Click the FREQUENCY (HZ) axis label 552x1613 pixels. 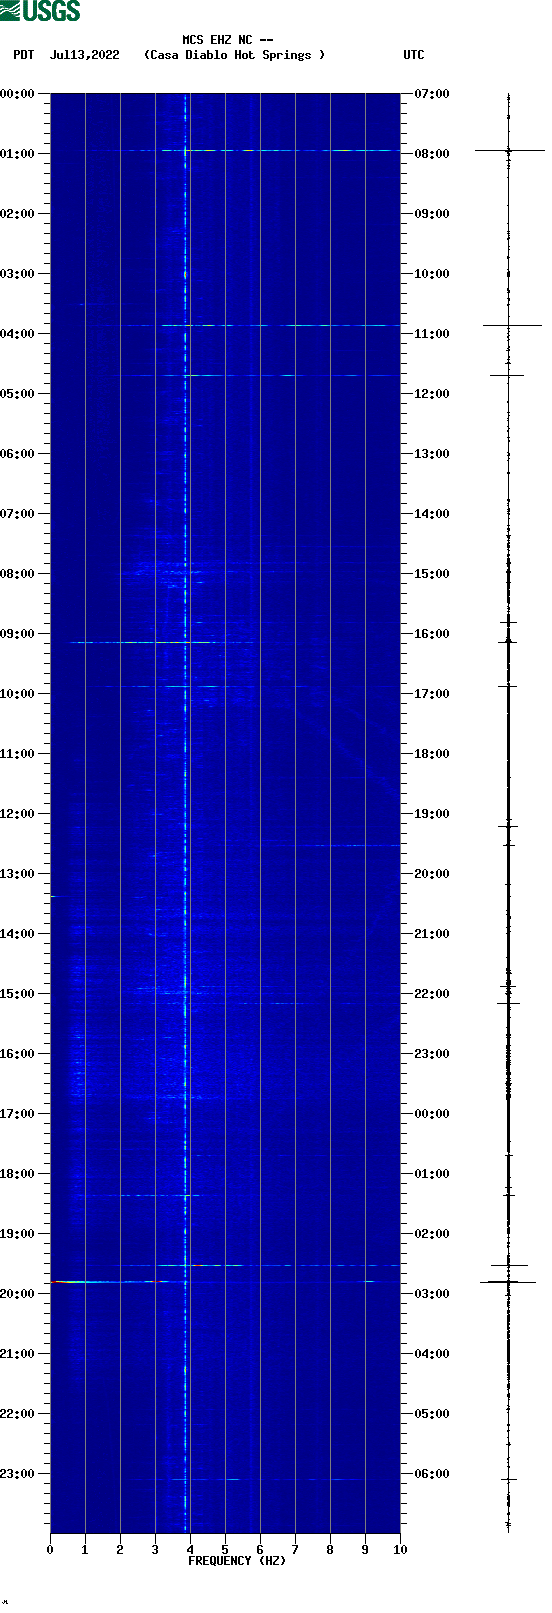(x=237, y=1561)
